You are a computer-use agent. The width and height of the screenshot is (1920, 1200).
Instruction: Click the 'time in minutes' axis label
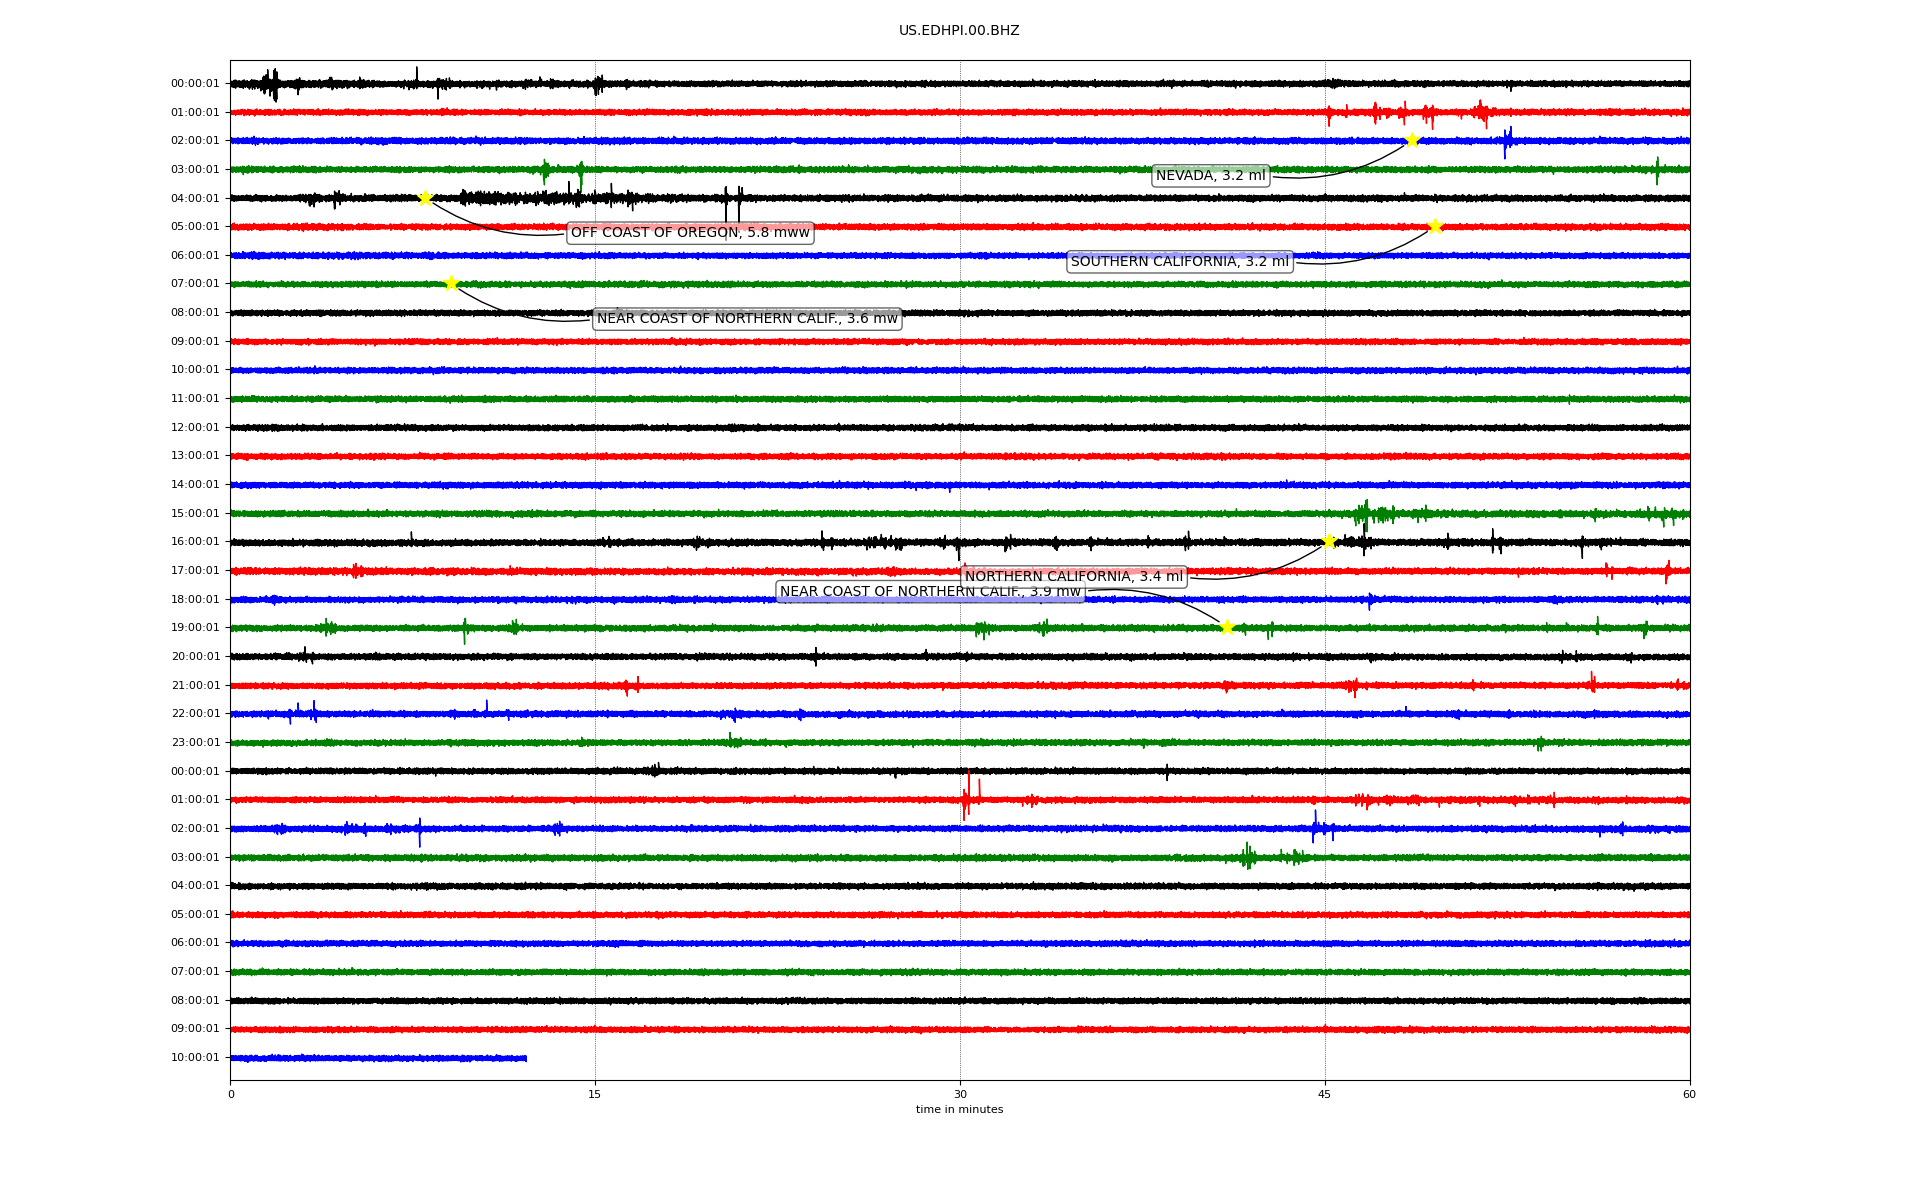(959, 1110)
